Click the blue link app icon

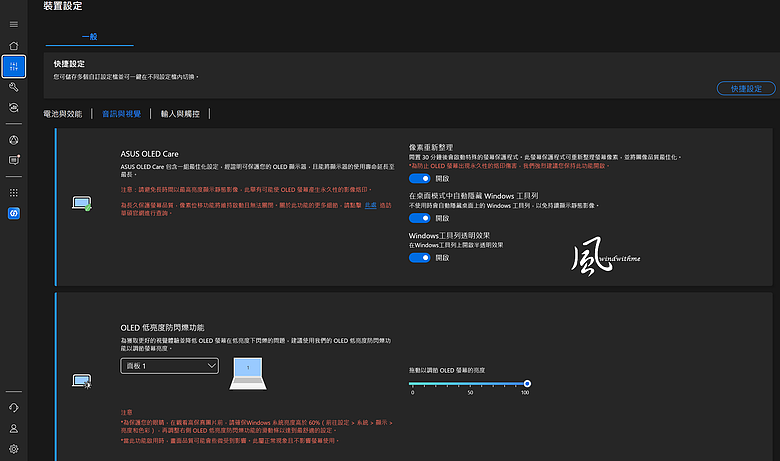[14, 213]
